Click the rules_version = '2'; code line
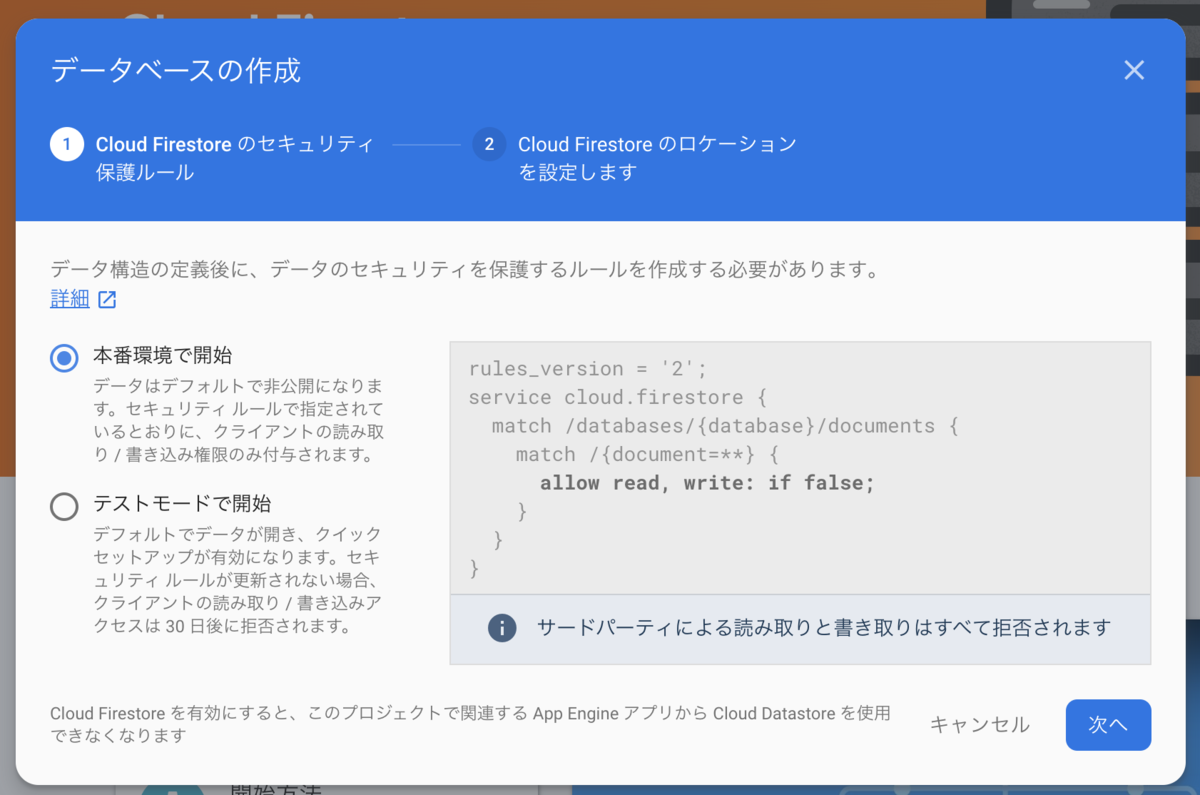 tap(588, 369)
